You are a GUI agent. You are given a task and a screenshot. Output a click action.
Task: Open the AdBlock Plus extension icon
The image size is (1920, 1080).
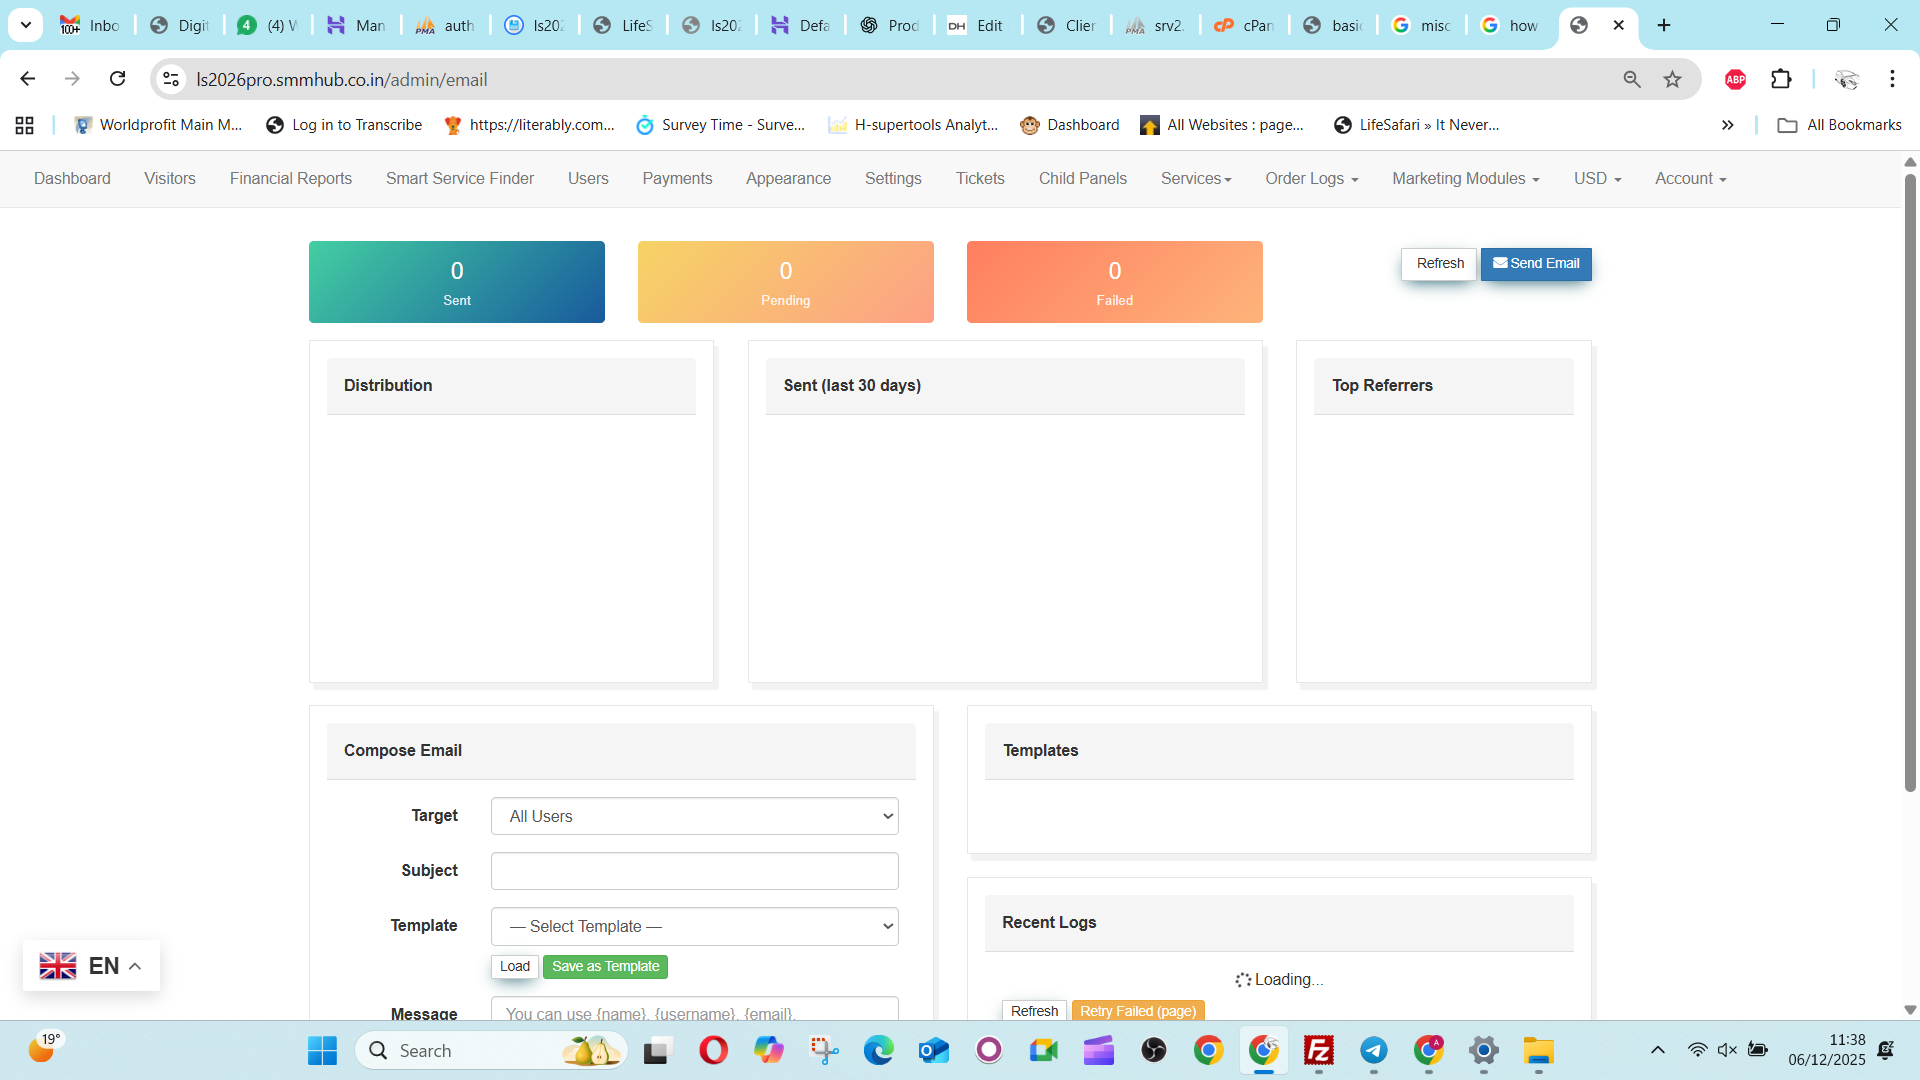click(x=1735, y=79)
